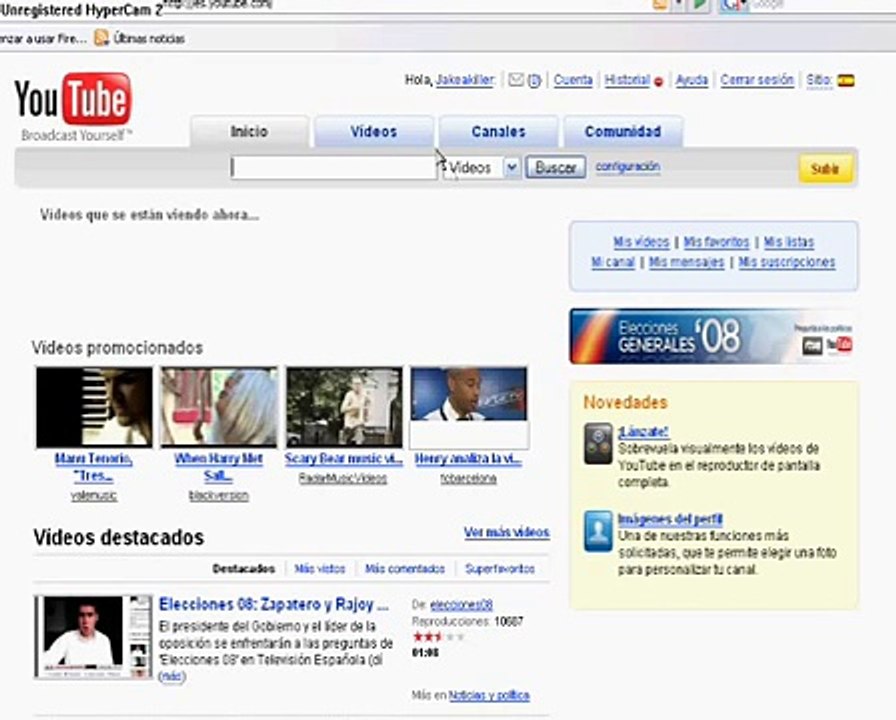Click the Buscar button
The width and height of the screenshot is (896, 720).
tap(555, 167)
